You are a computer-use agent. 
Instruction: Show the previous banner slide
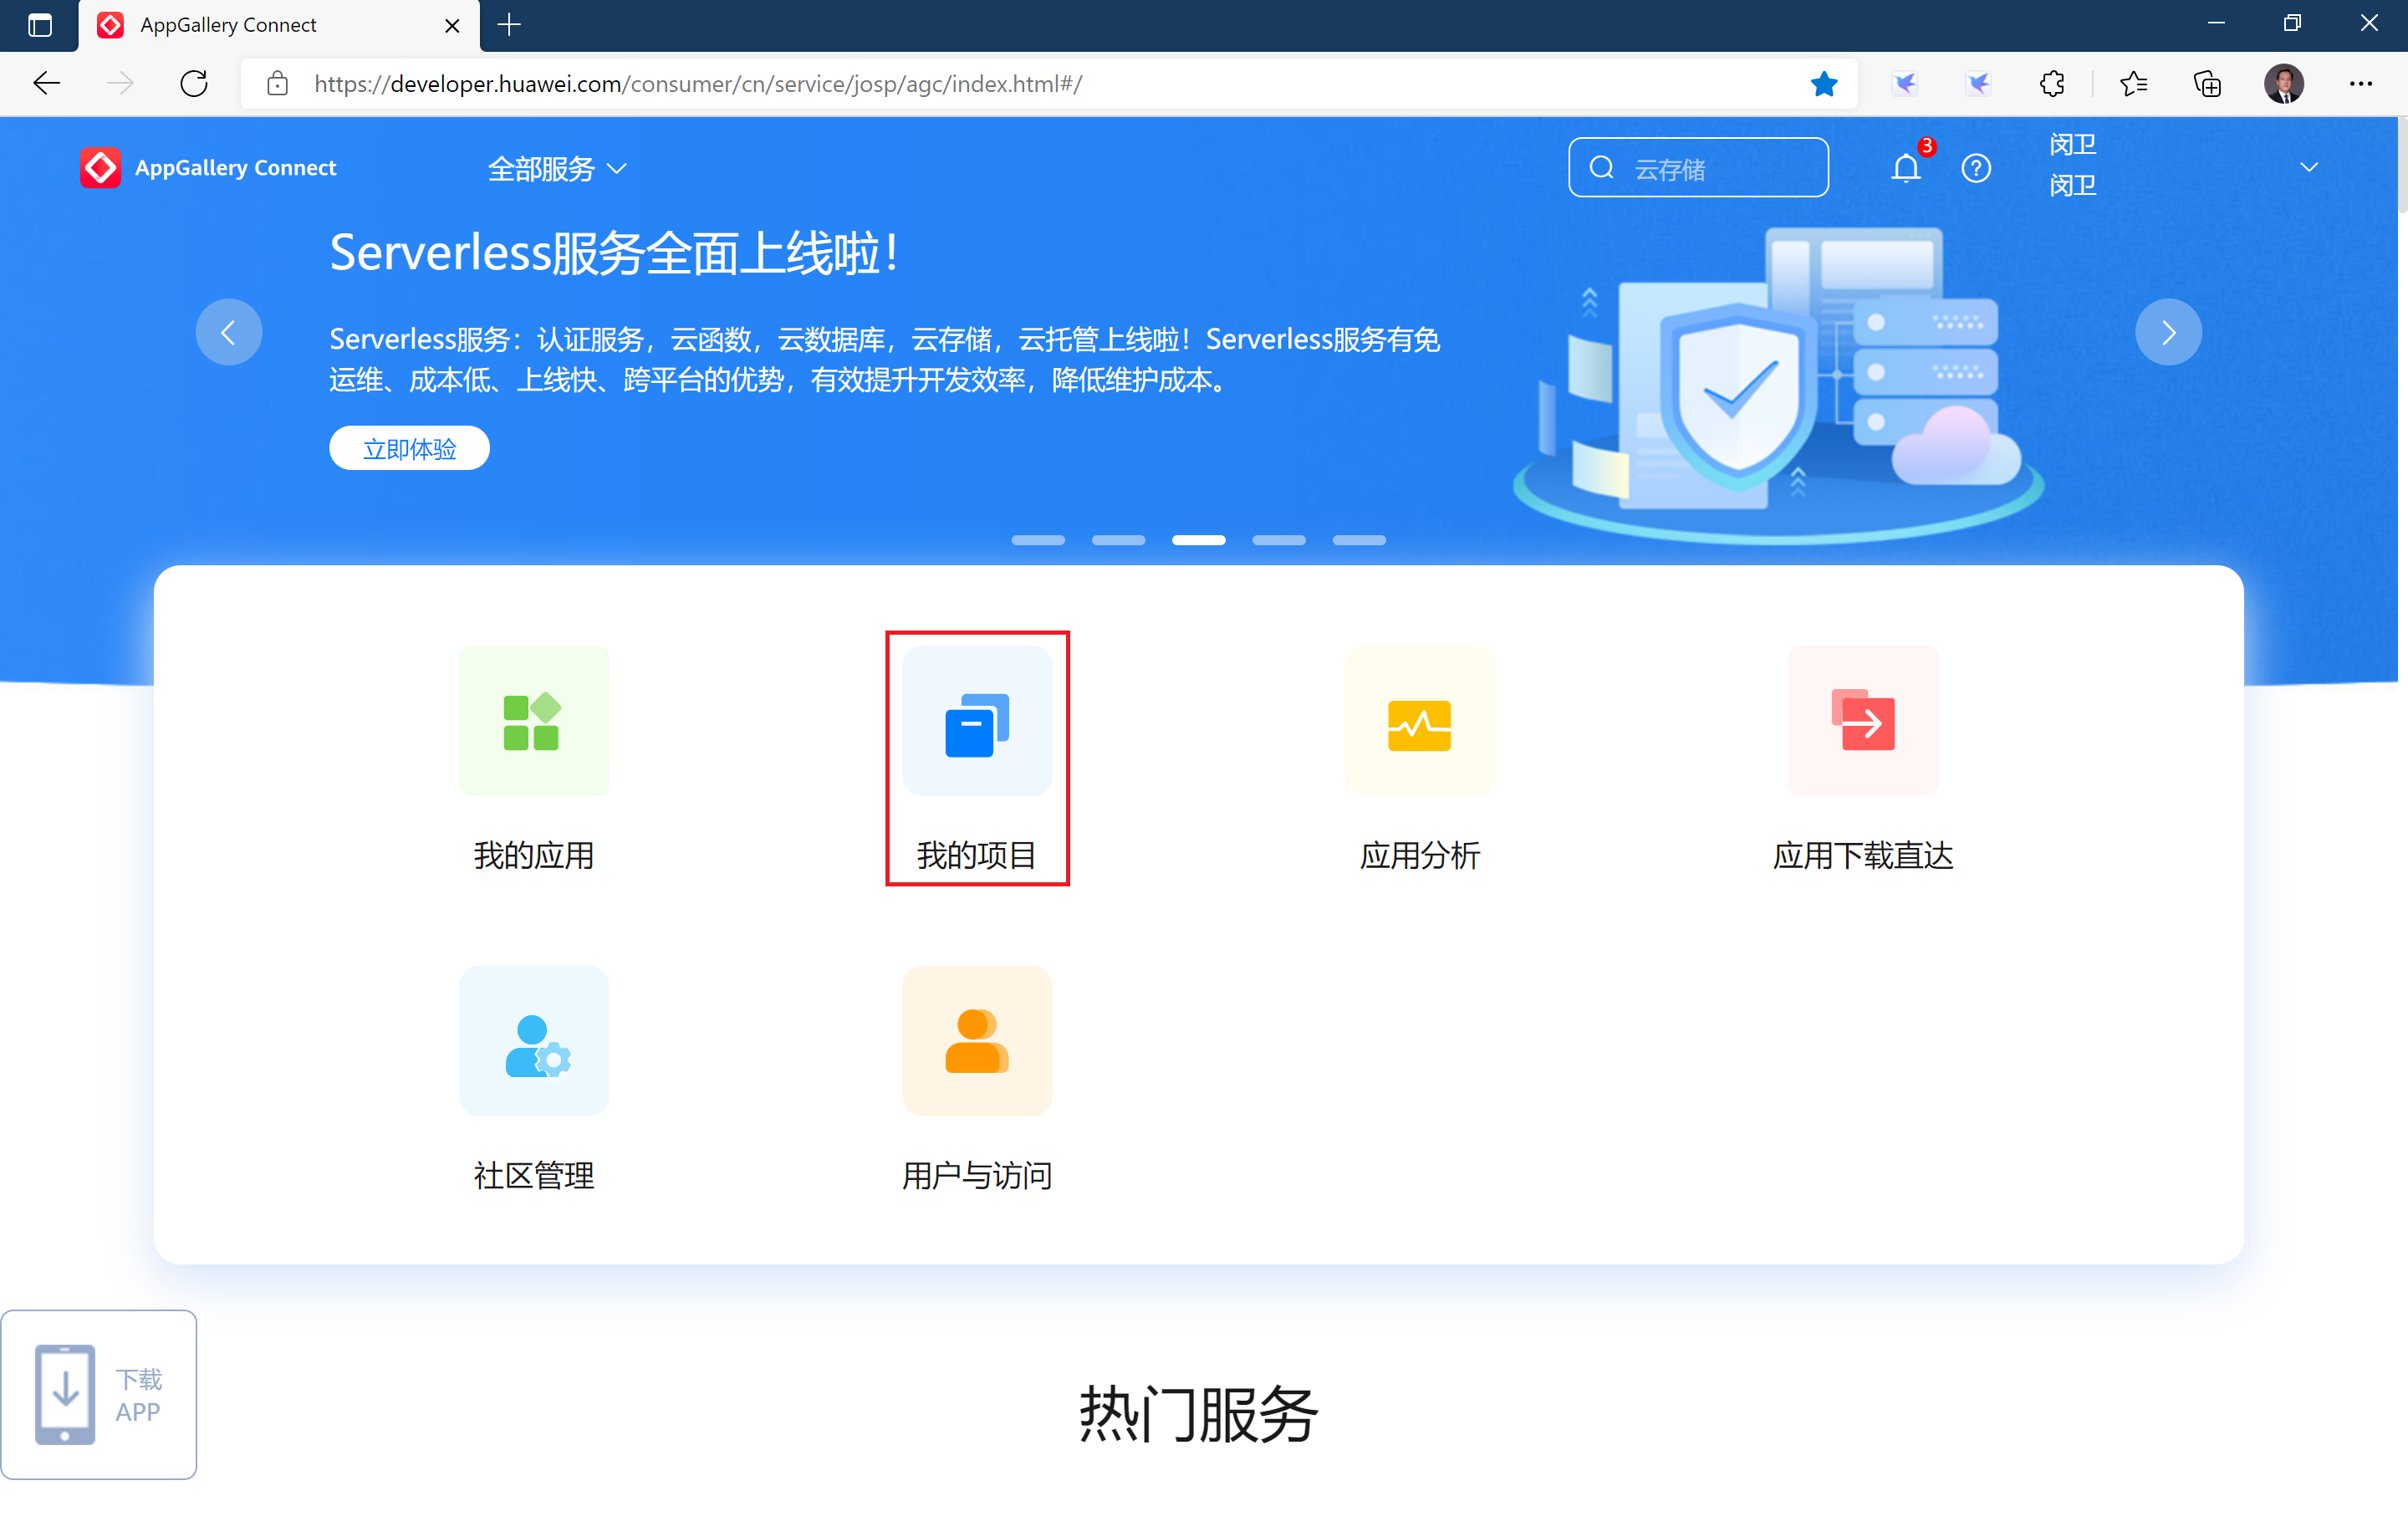click(229, 332)
